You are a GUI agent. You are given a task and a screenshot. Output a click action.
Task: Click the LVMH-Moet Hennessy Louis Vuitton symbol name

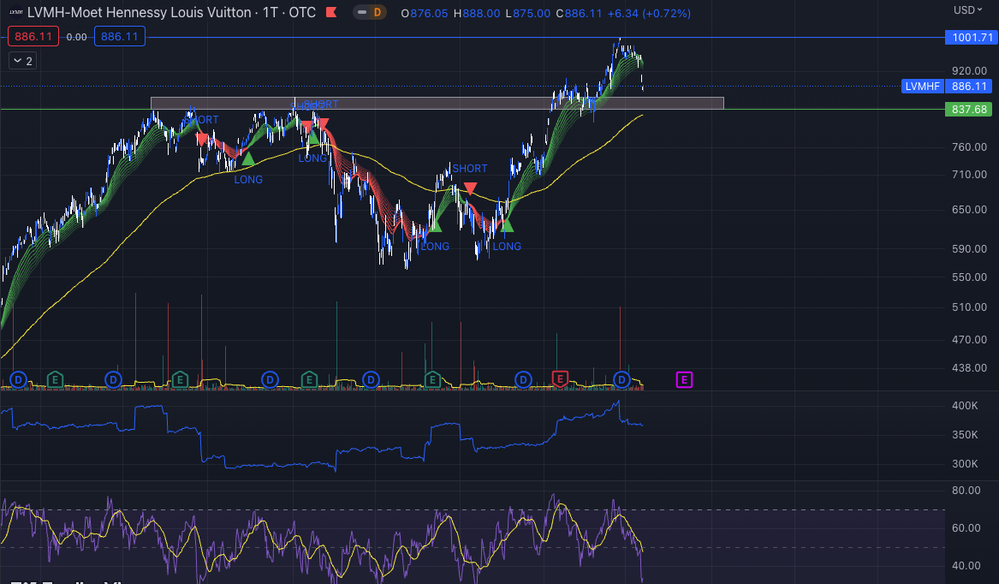(x=140, y=13)
